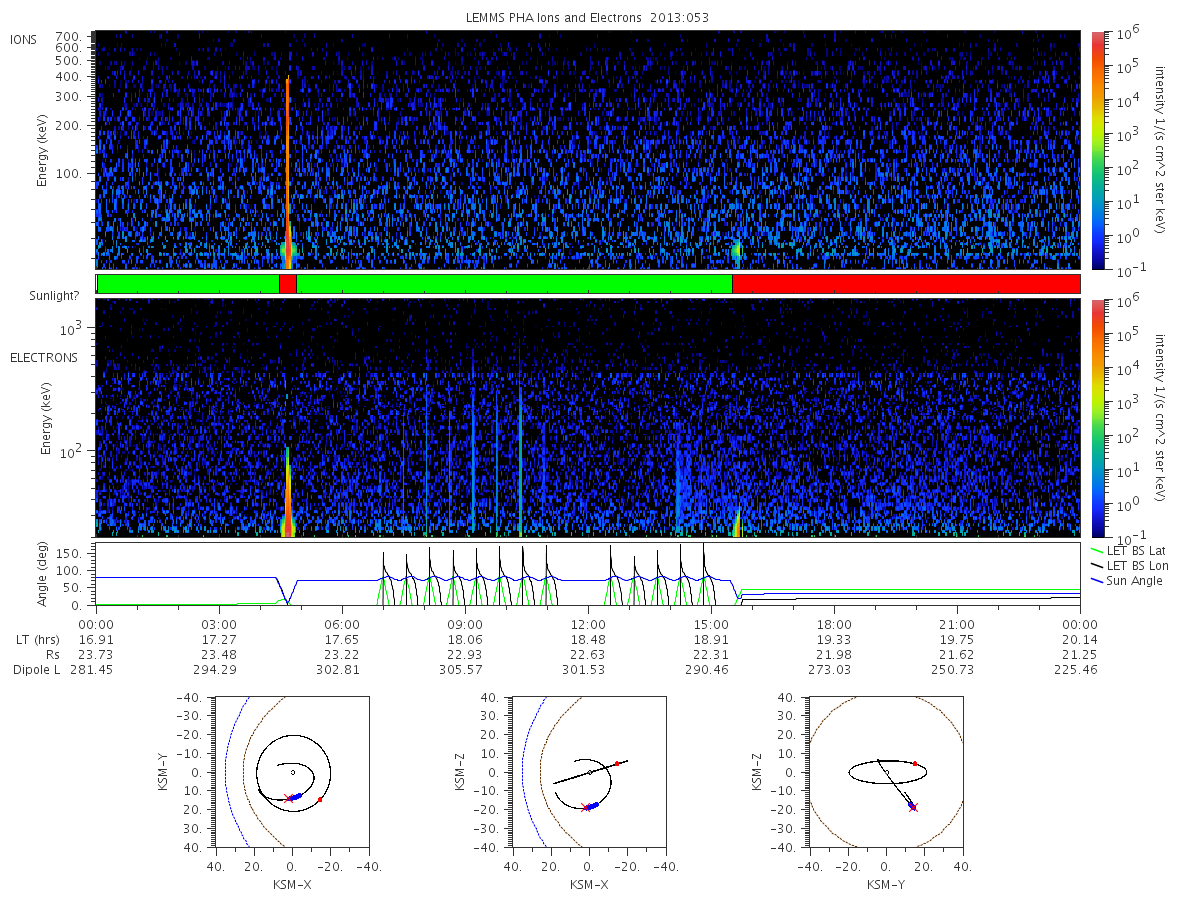Click the long red Sunlight bar segment
Viewport: 1200px width, 900px height.
(x=905, y=284)
